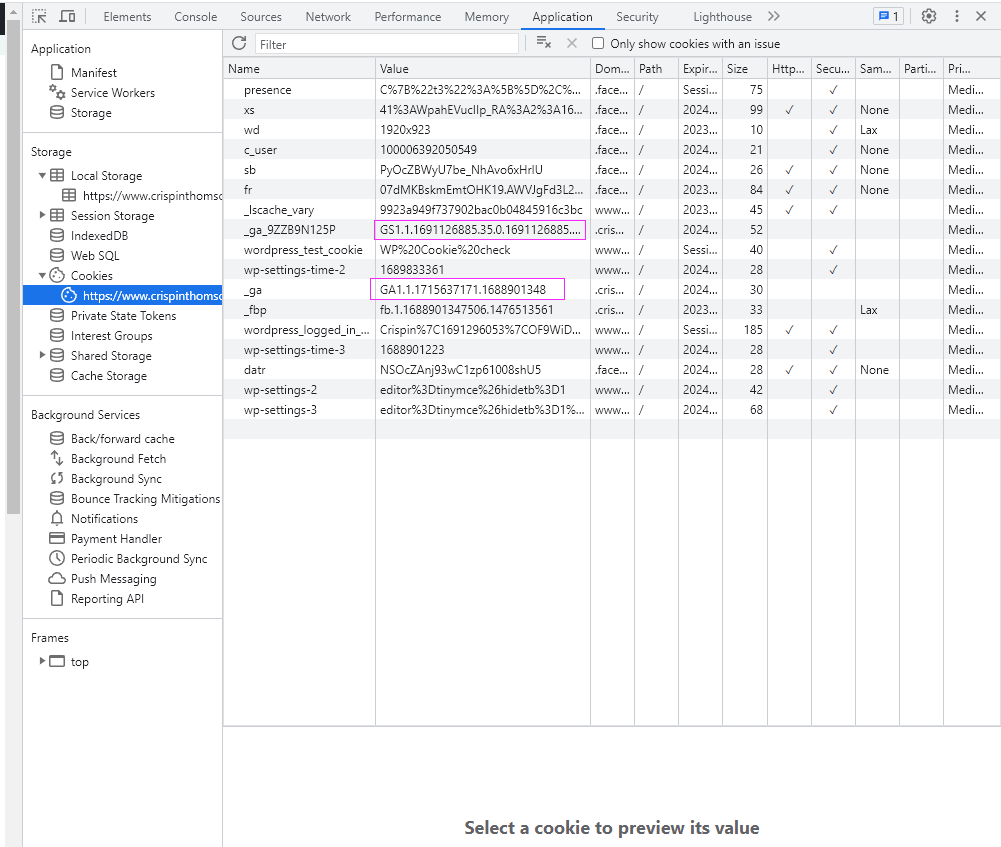This screenshot has width=1001, height=847.
Task: Click the inspect element picker icon
Action: [x=40, y=16]
